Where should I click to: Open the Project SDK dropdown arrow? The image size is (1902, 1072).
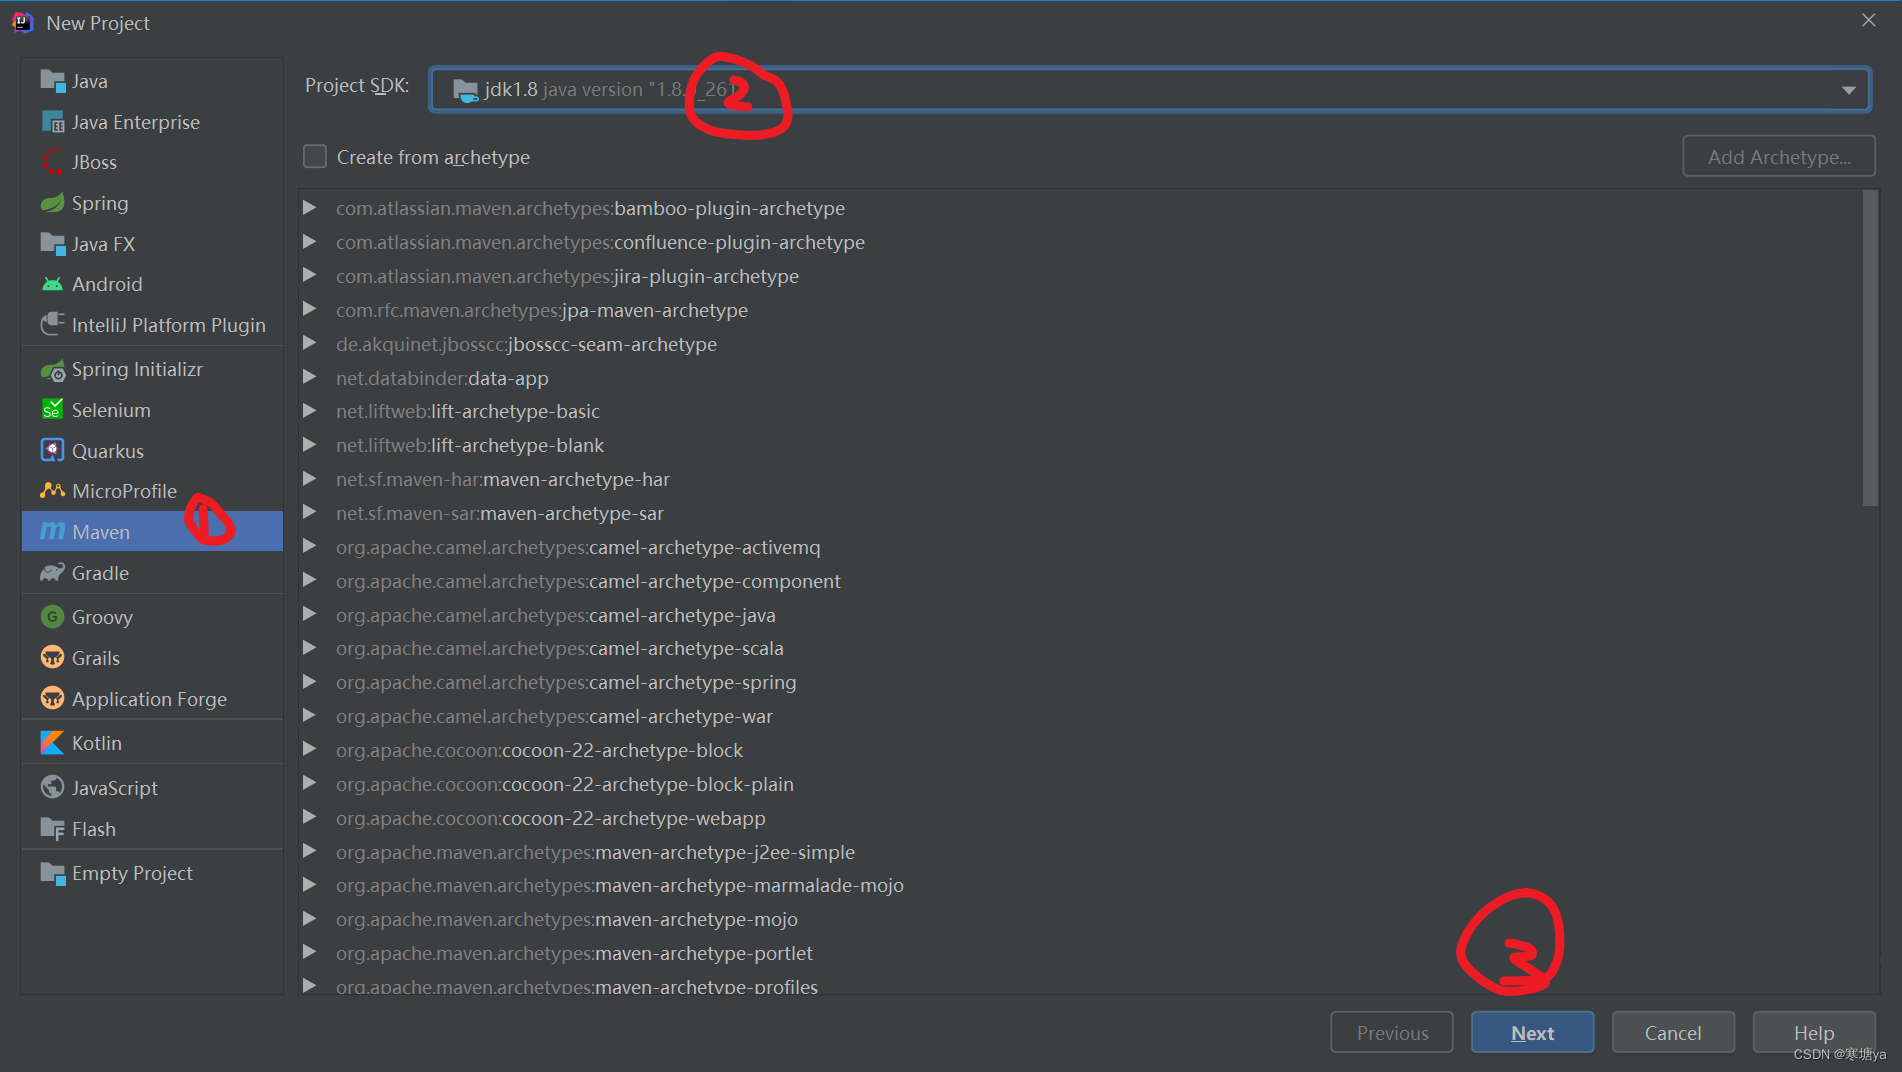point(1848,90)
